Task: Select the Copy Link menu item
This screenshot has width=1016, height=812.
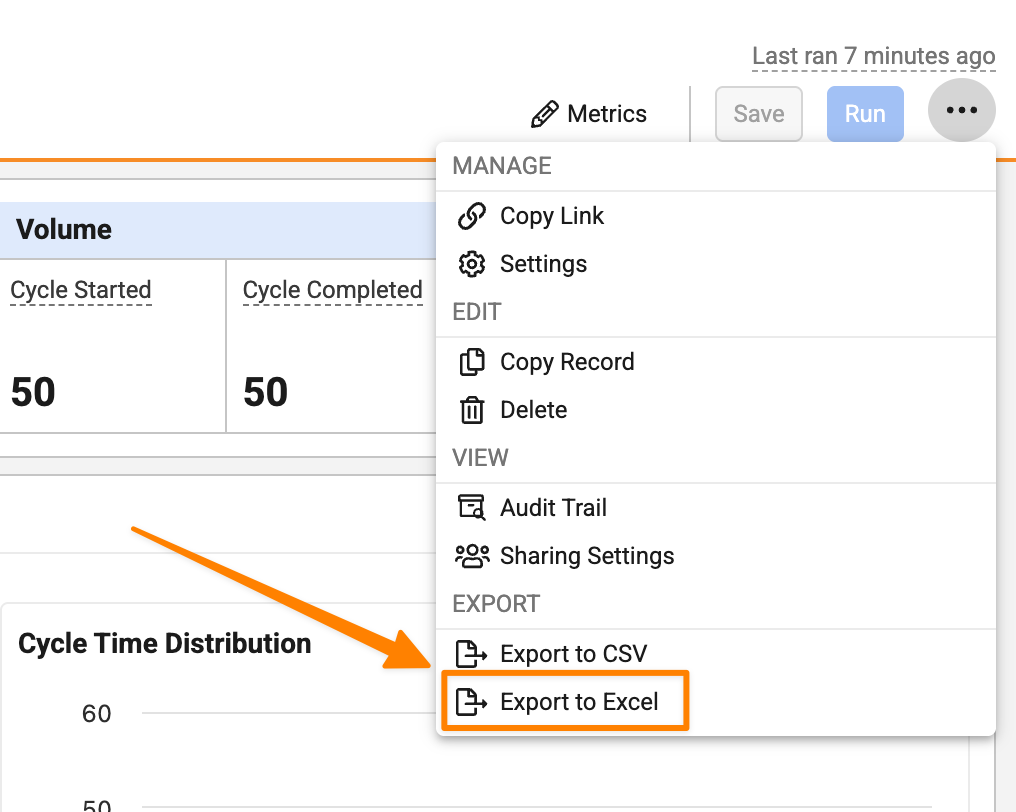Action: pos(716,216)
